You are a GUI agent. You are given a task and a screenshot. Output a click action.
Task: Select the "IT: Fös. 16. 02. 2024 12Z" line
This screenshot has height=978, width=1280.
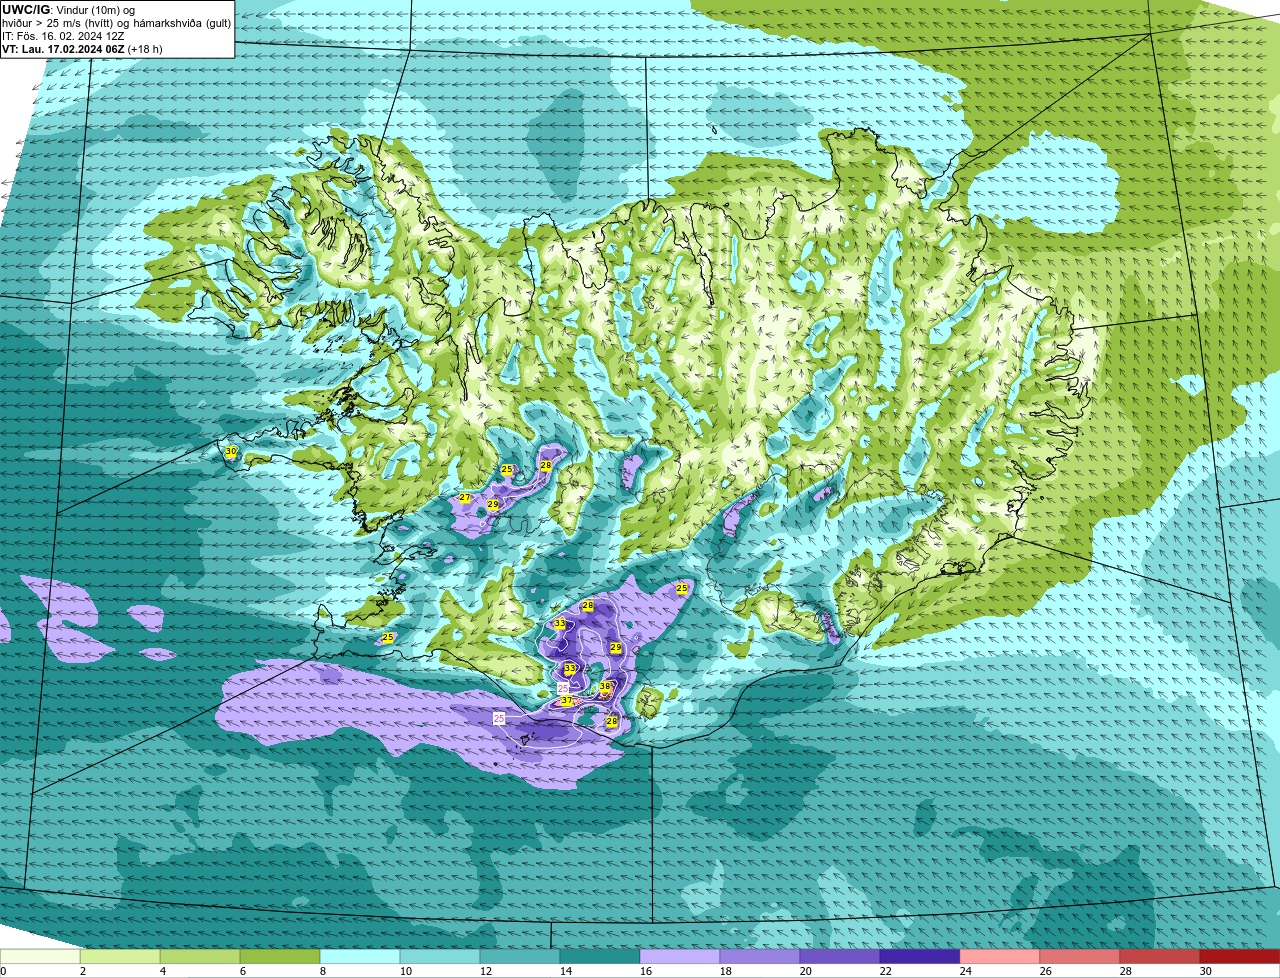pyautogui.click(x=63, y=35)
